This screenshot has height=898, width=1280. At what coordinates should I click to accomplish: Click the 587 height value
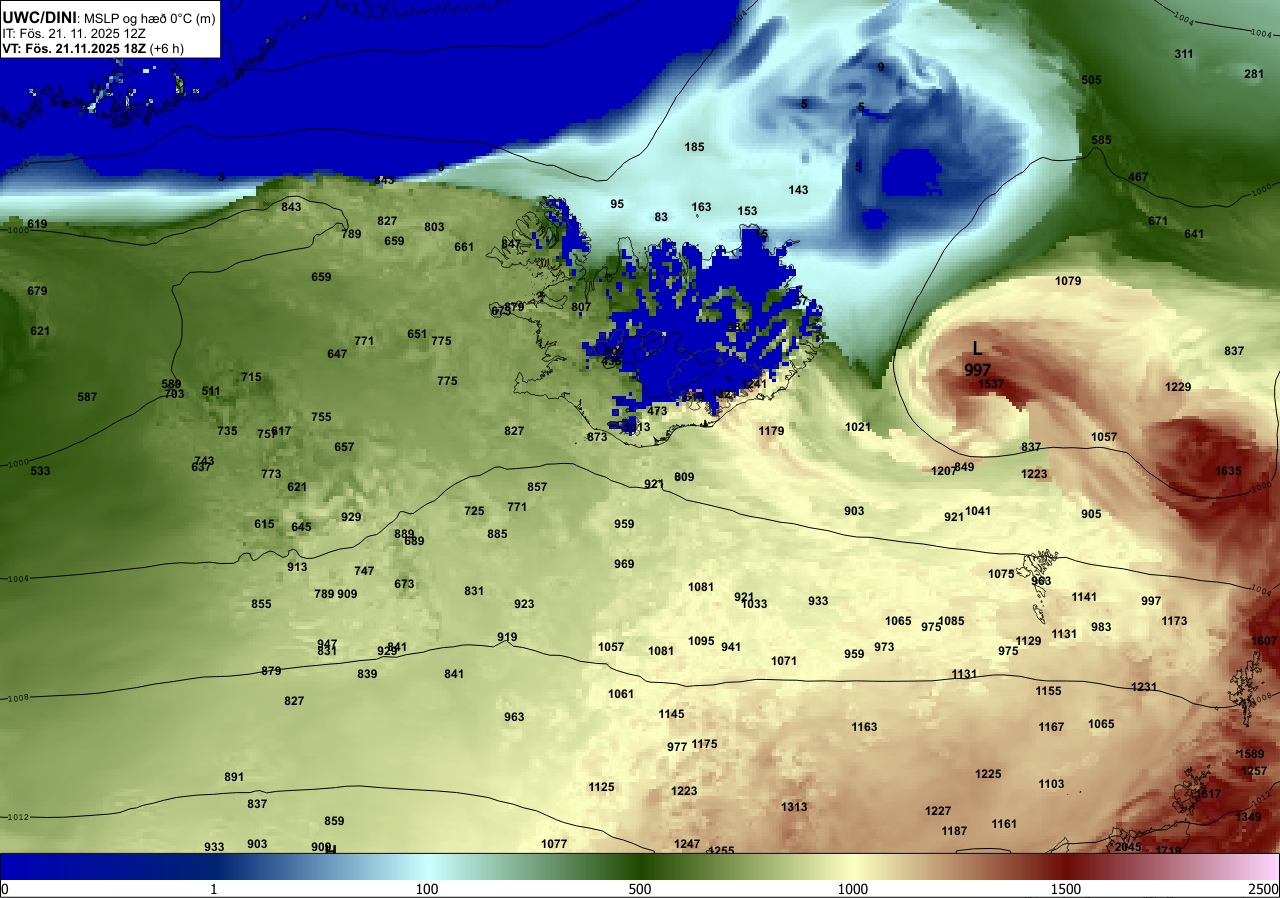[87, 397]
